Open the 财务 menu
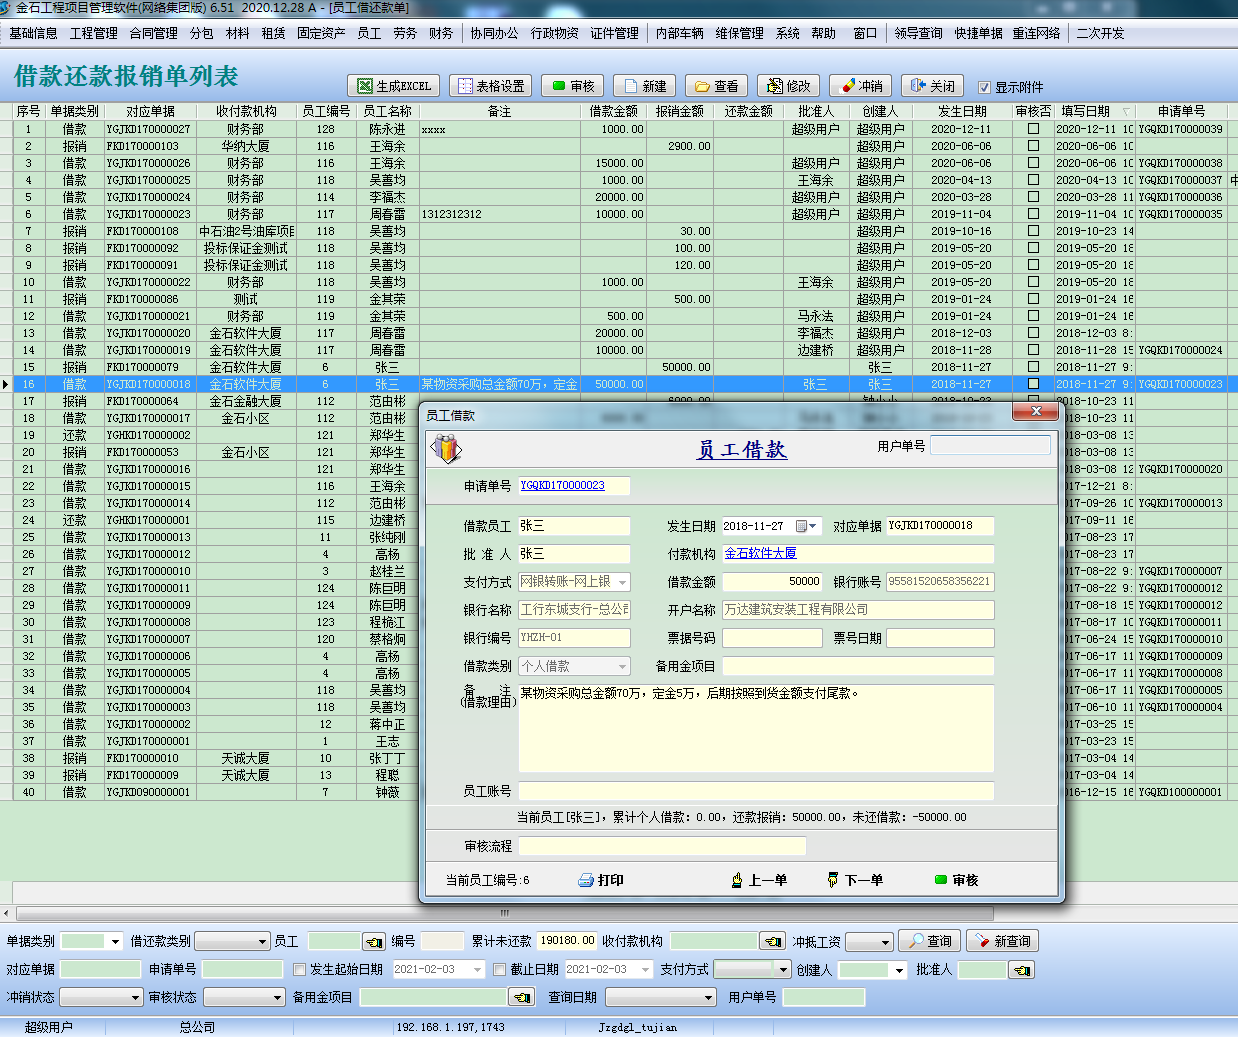 point(441,33)
